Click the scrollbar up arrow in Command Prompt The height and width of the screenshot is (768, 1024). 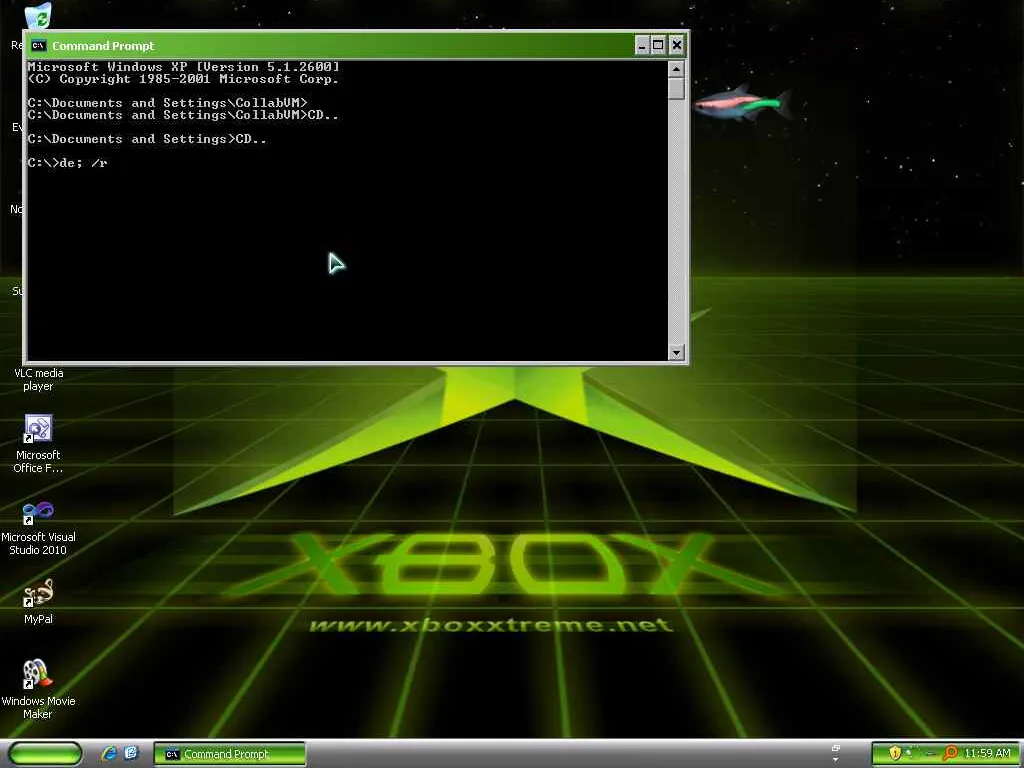coord(676,69)
